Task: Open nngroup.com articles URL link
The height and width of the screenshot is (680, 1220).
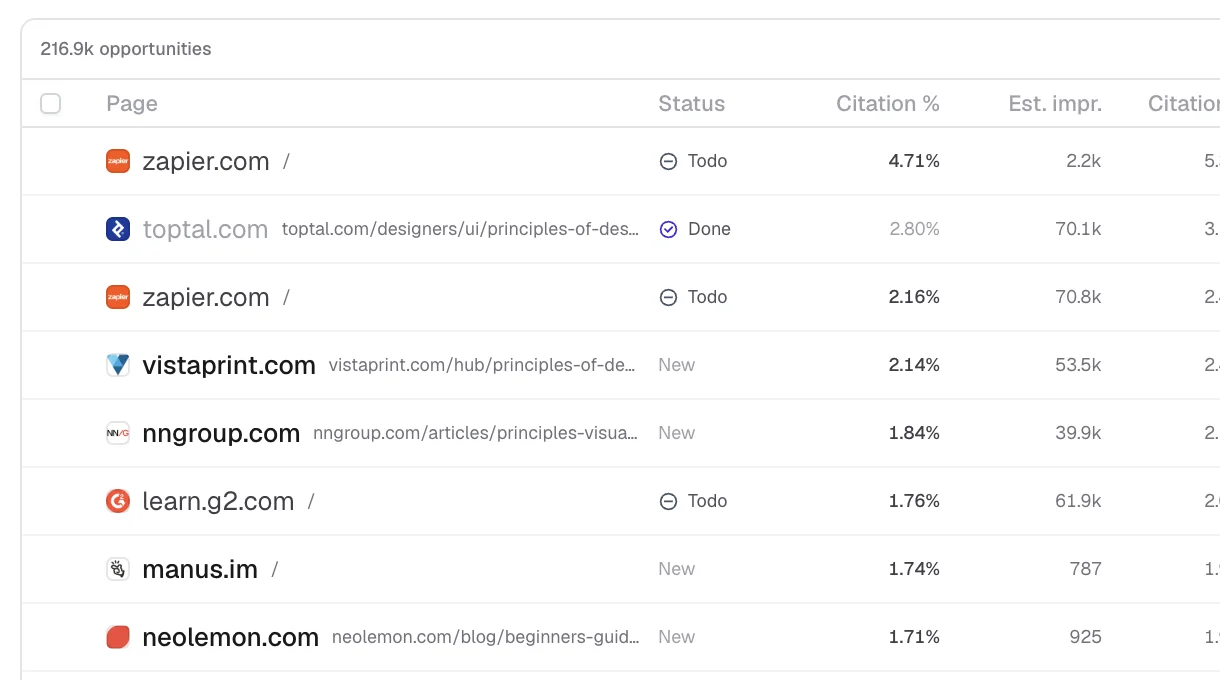Action: tap(476, 433)
